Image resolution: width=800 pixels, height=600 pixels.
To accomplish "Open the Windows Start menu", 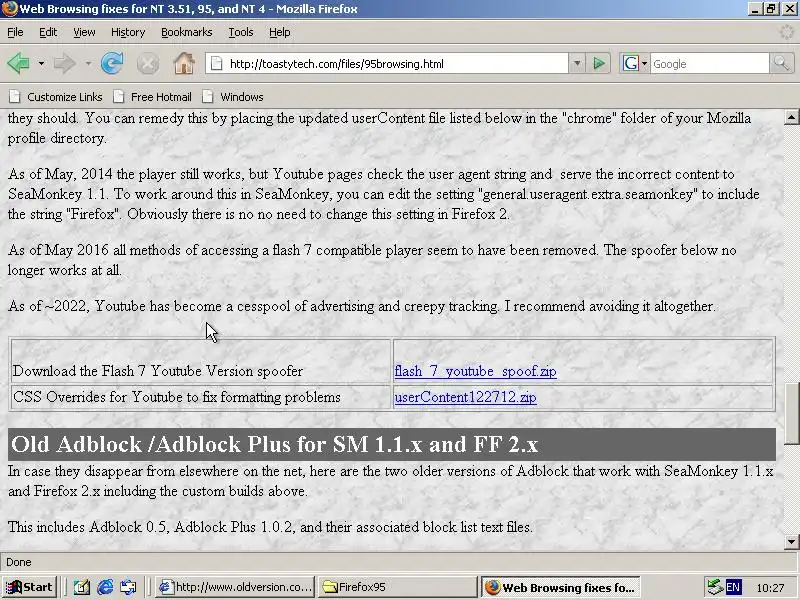I will 30,587.
